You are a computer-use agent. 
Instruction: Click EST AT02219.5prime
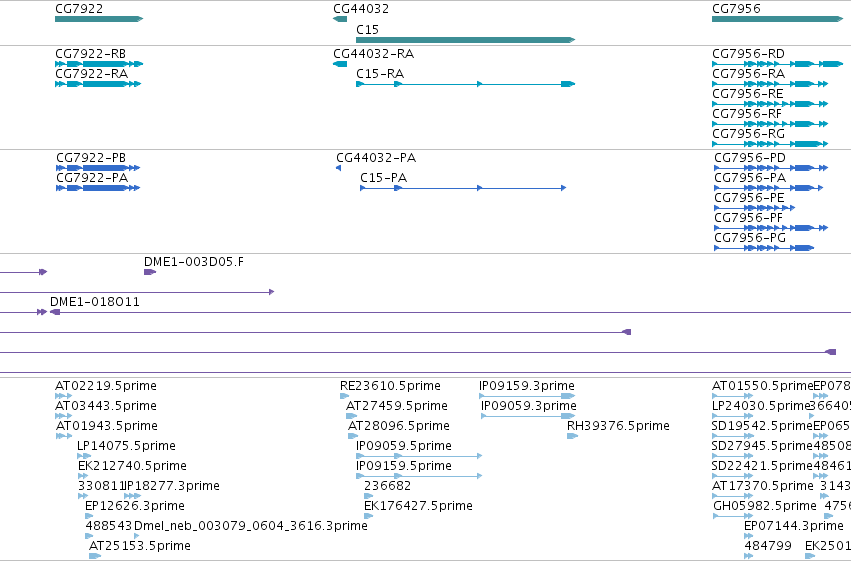pos(106,386)
